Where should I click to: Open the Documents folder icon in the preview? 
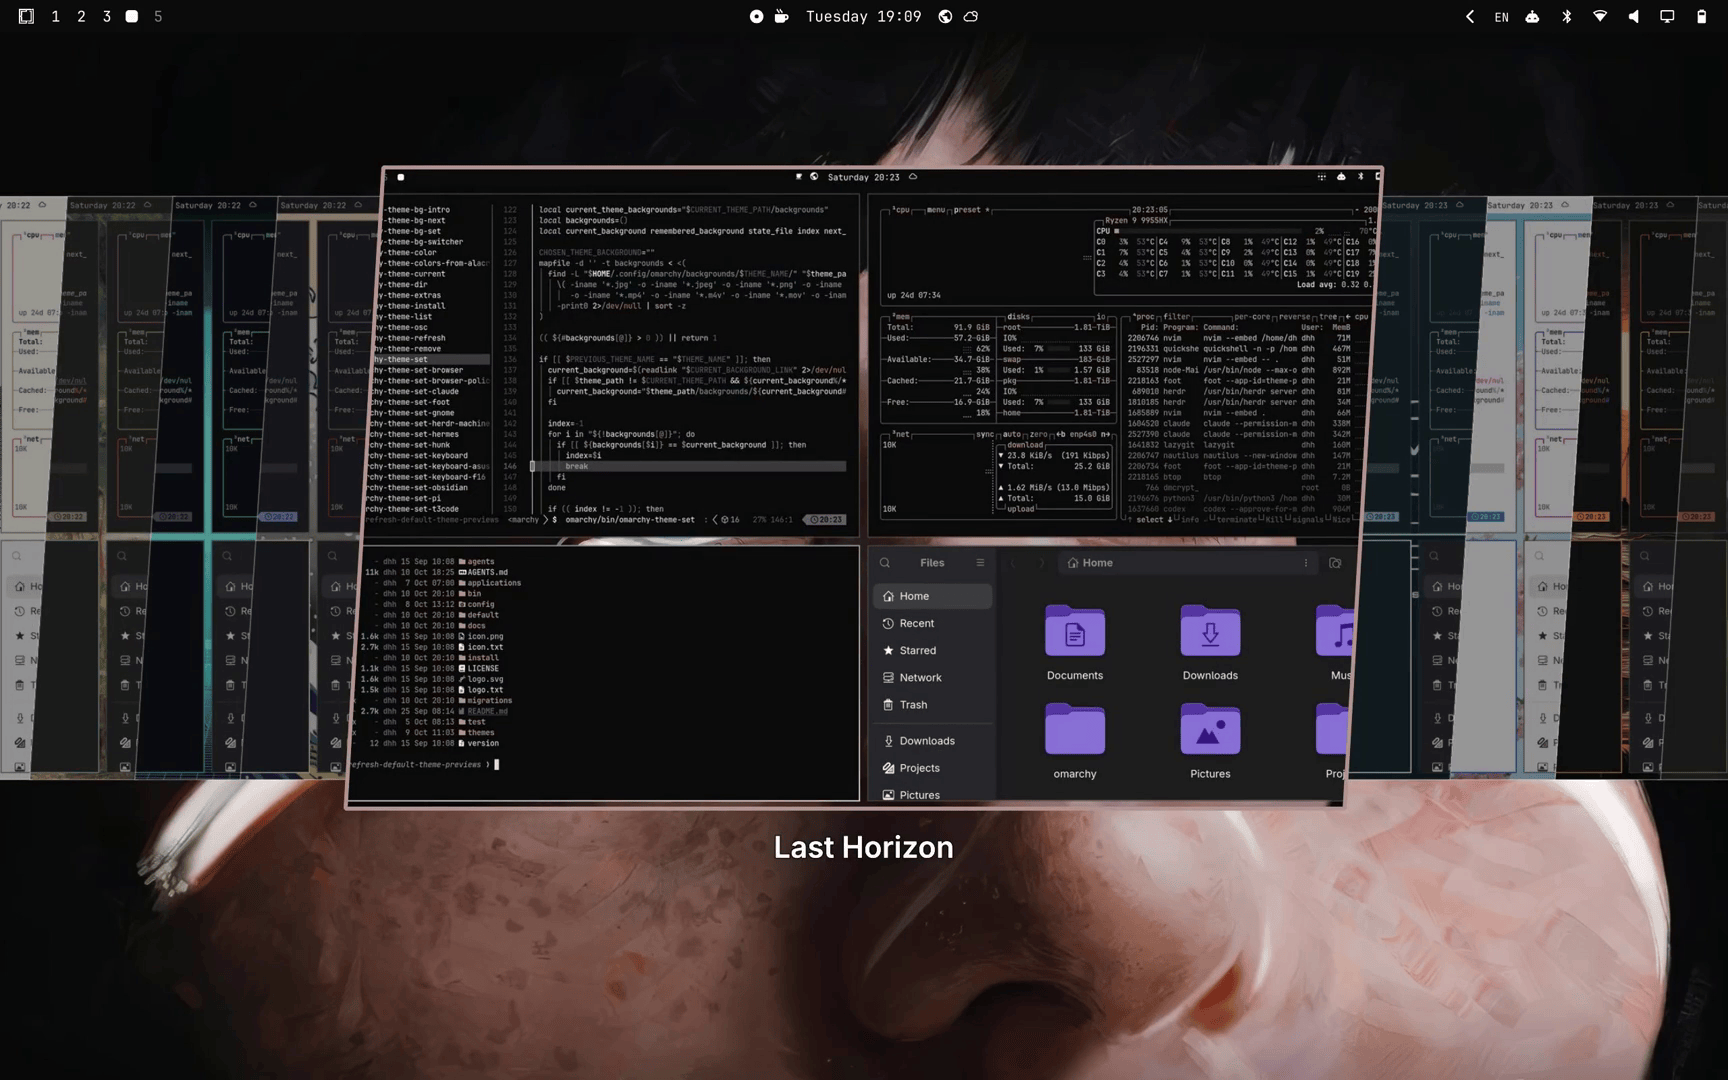point(1075,631)
